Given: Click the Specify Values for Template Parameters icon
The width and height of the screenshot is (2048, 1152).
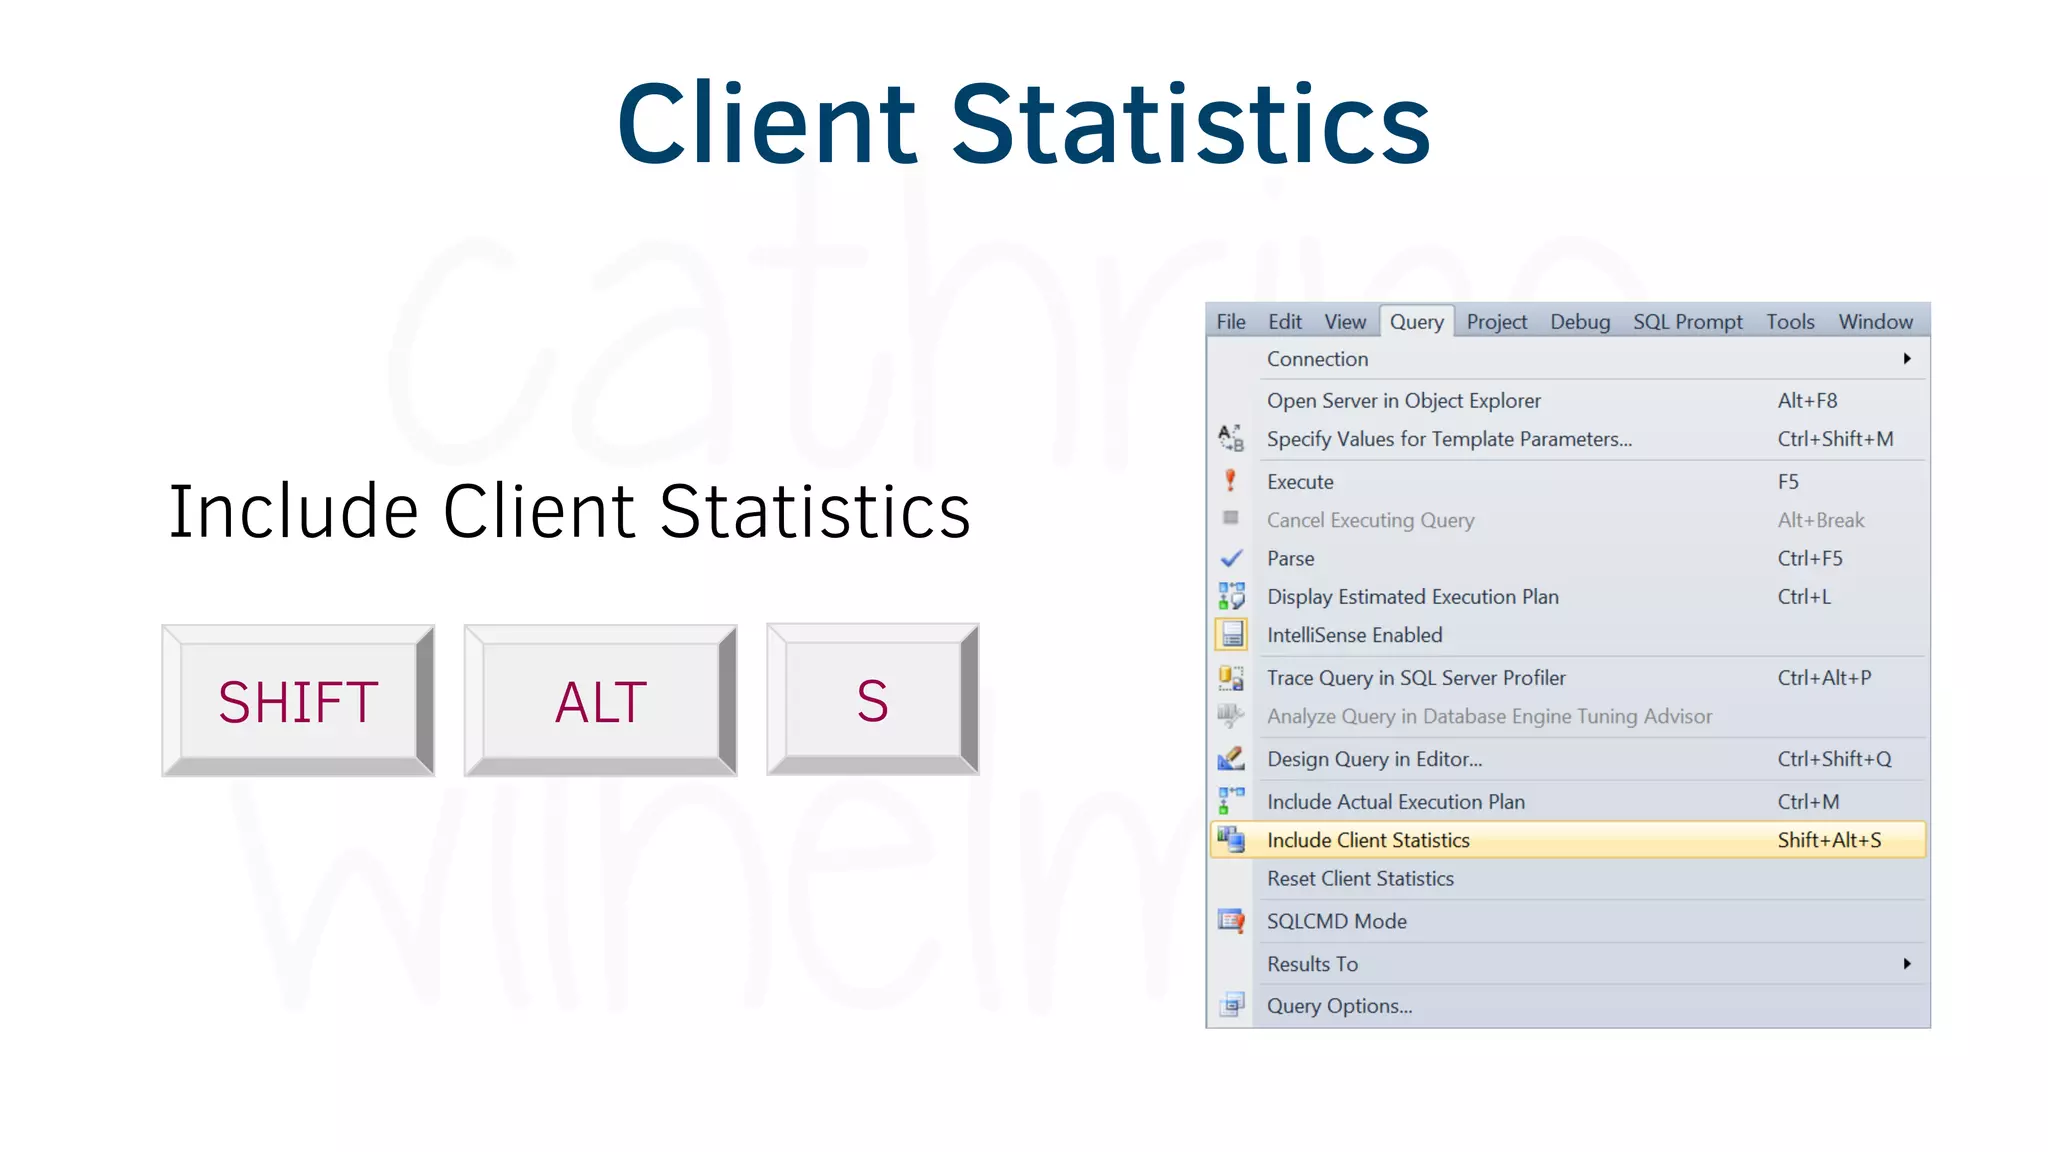Looking at the screenshot, I should point(1231,438).
